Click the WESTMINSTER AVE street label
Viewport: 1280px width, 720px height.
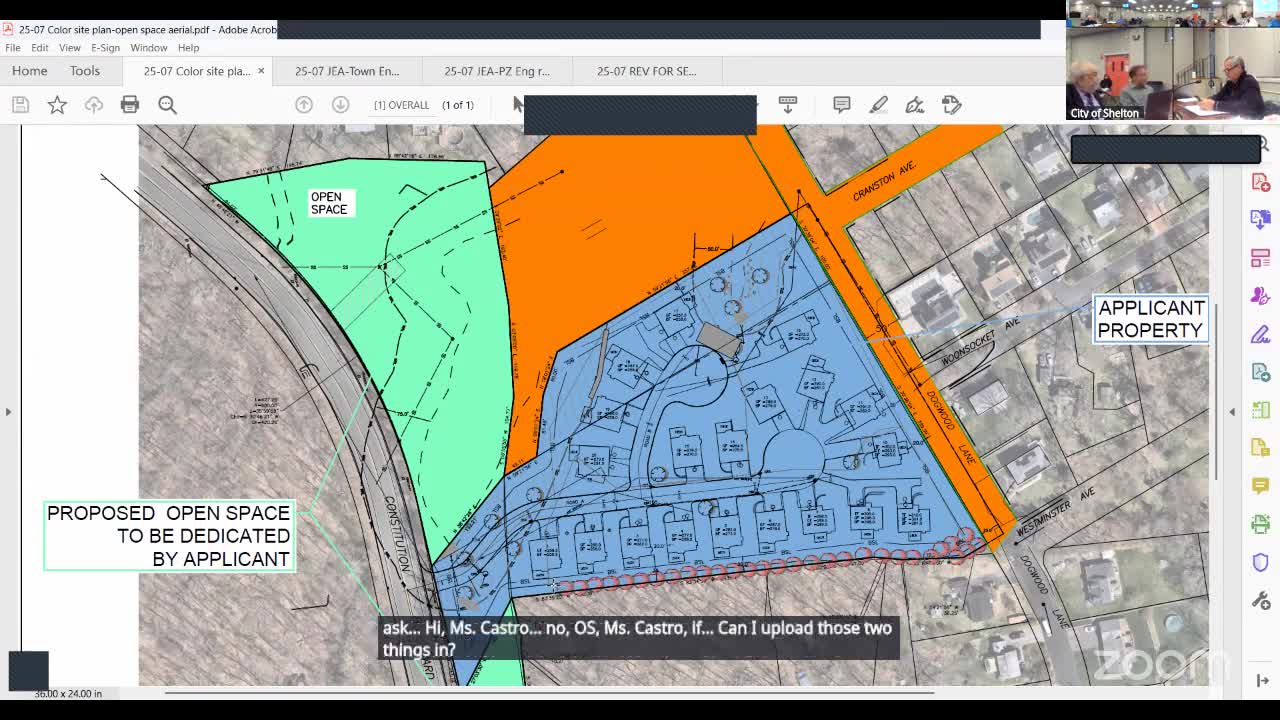(x=1056, y=514)
